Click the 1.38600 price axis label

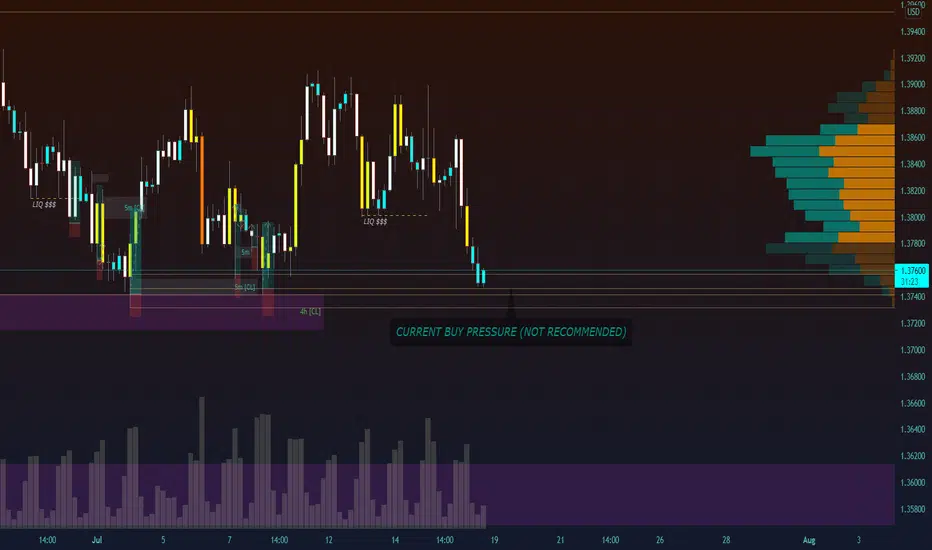[x=912, y=137]
